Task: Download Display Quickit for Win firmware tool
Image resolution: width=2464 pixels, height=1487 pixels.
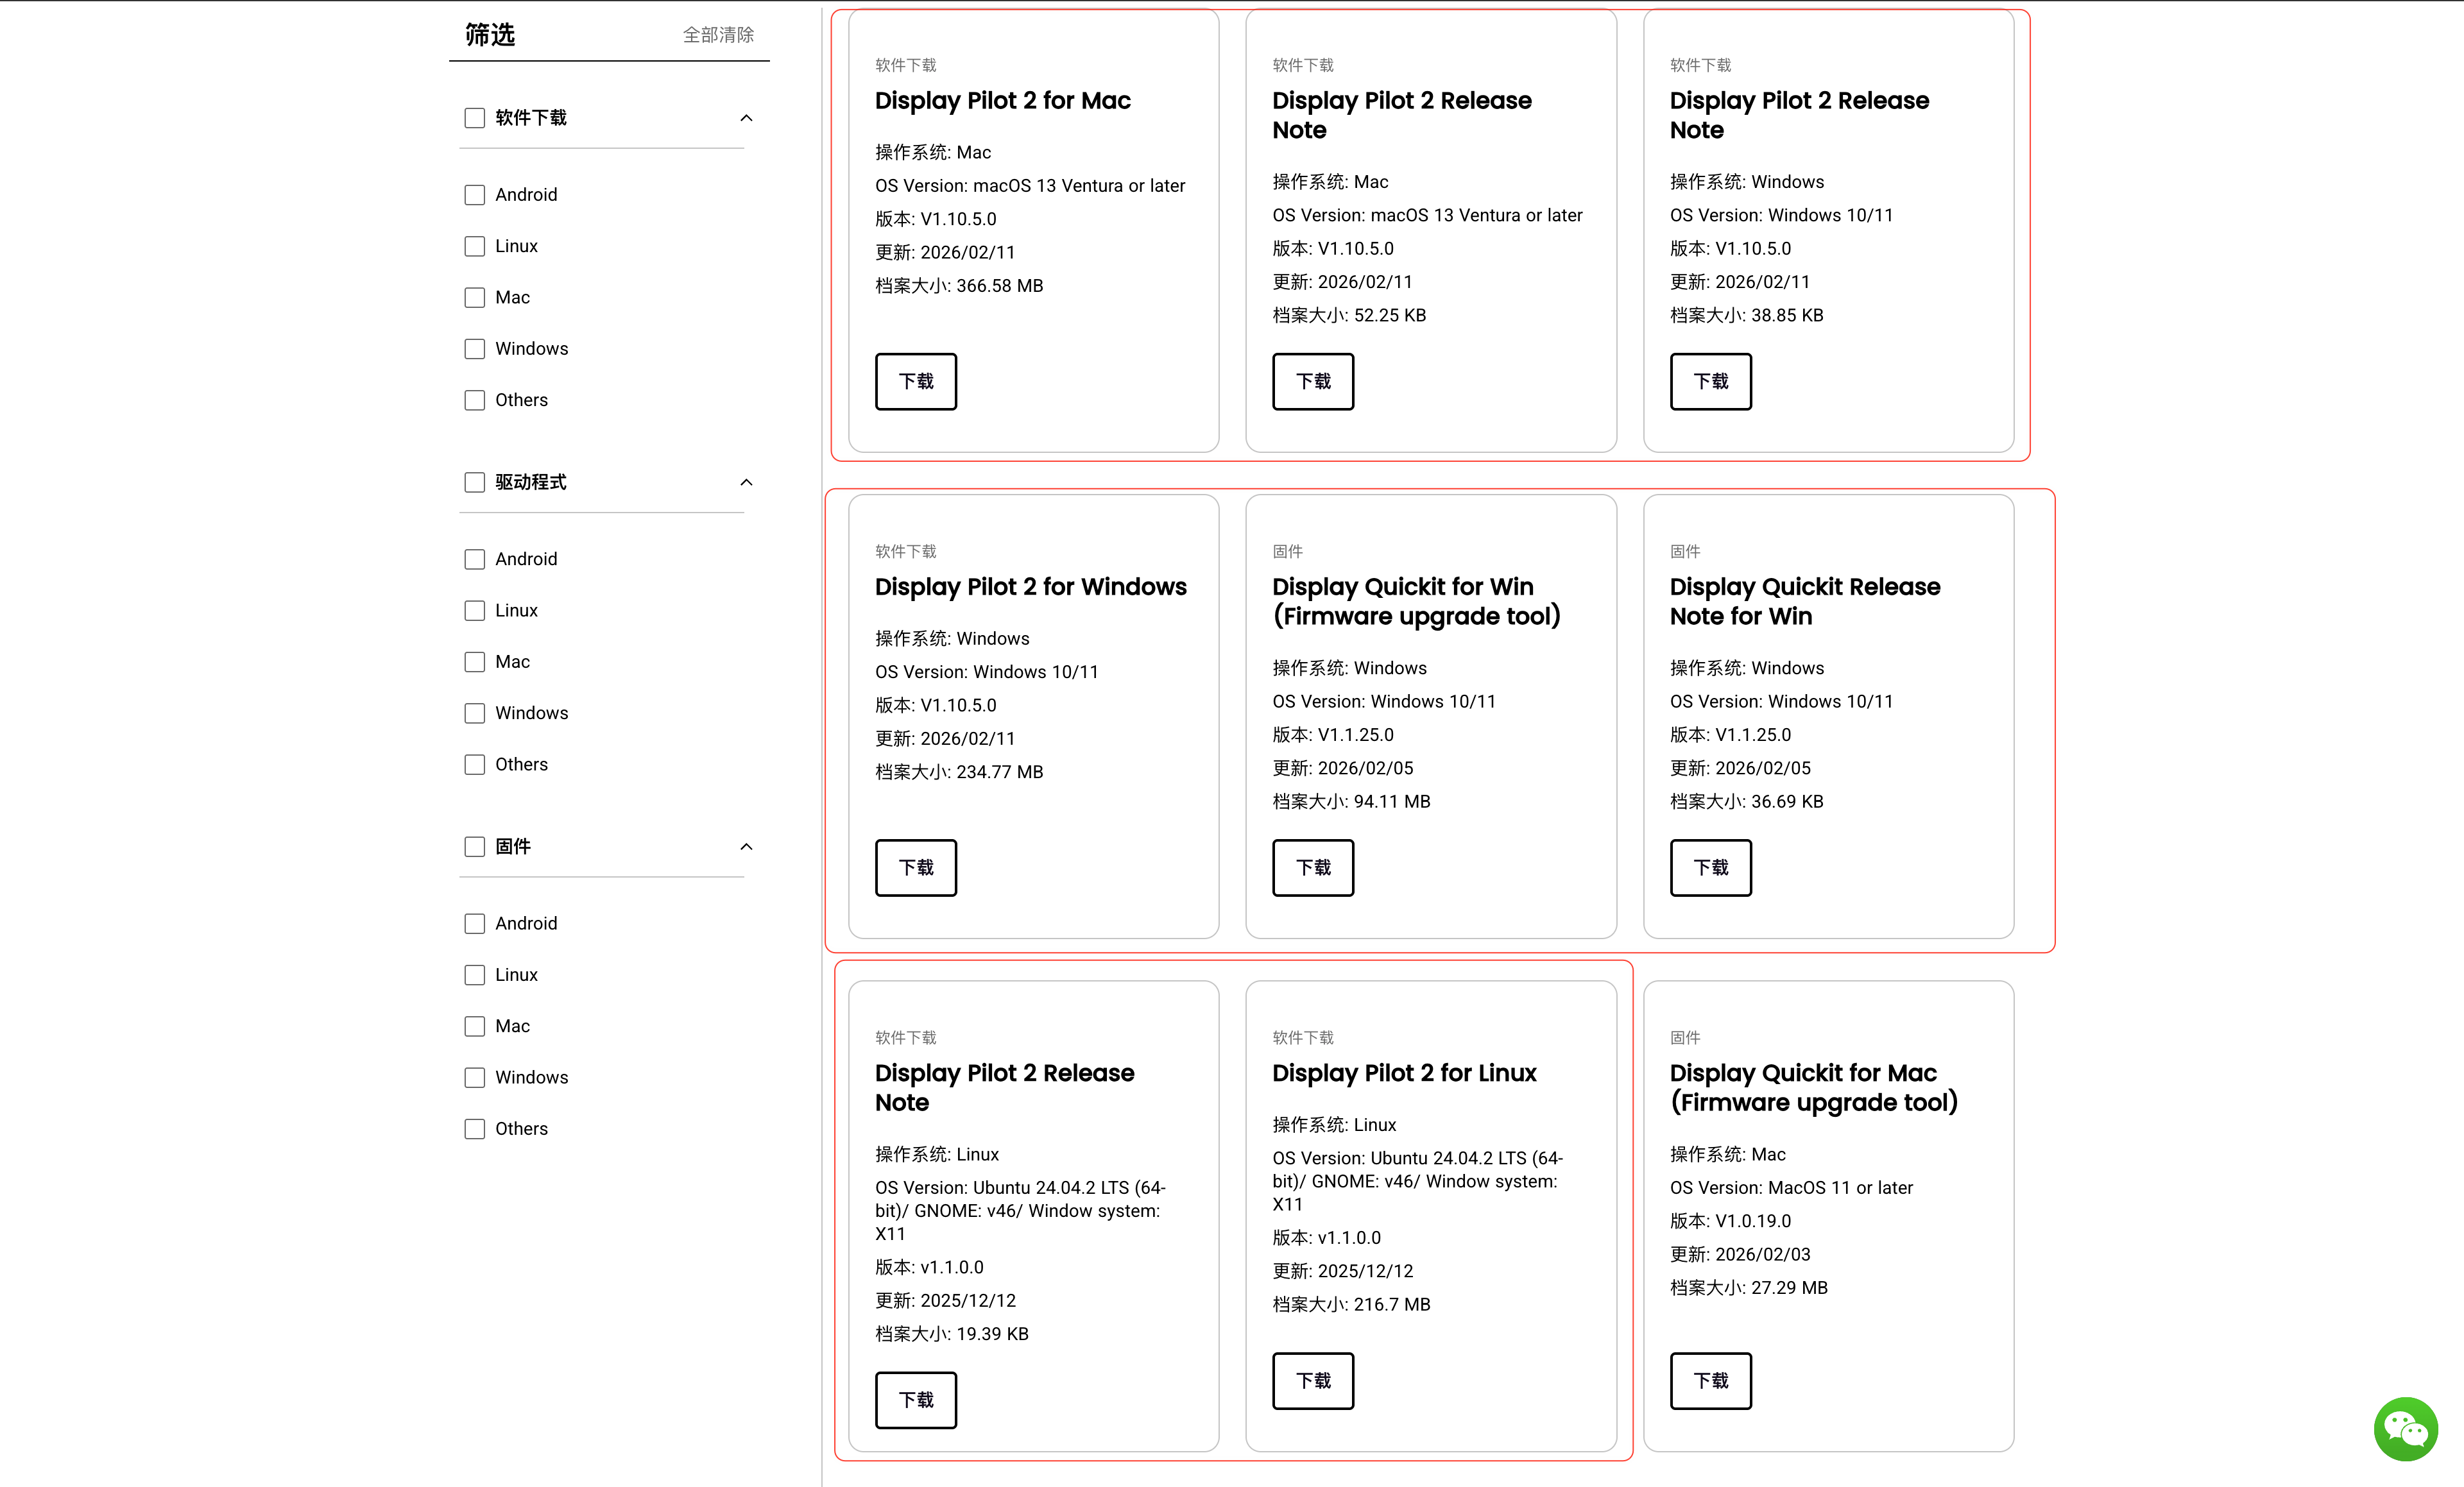Action: 1312,867
